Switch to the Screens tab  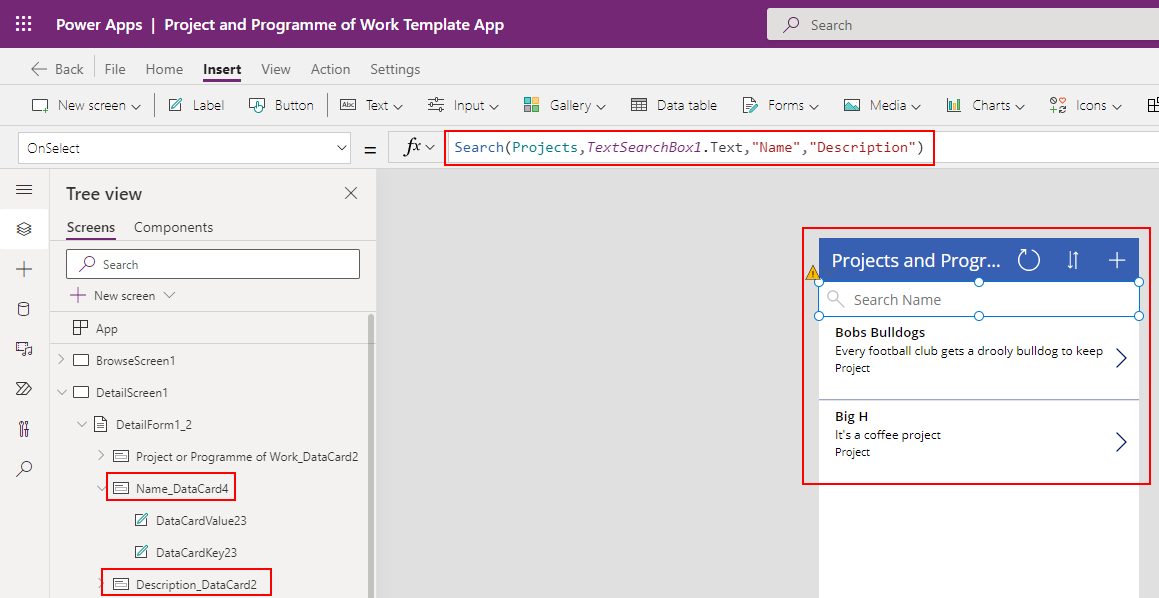coord(91,227)
